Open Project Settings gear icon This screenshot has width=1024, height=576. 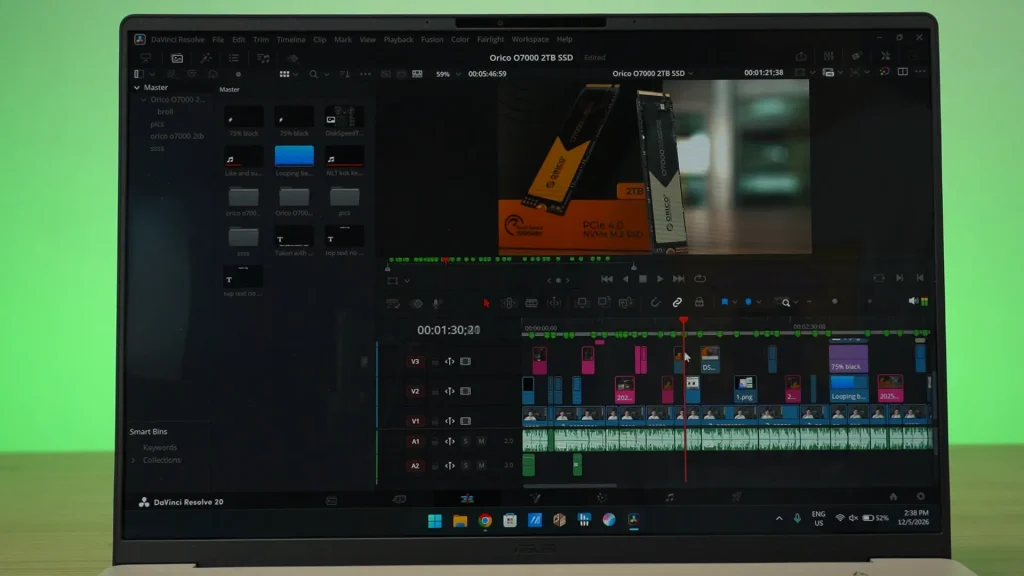pyautogui.click(x=921, y=496)
